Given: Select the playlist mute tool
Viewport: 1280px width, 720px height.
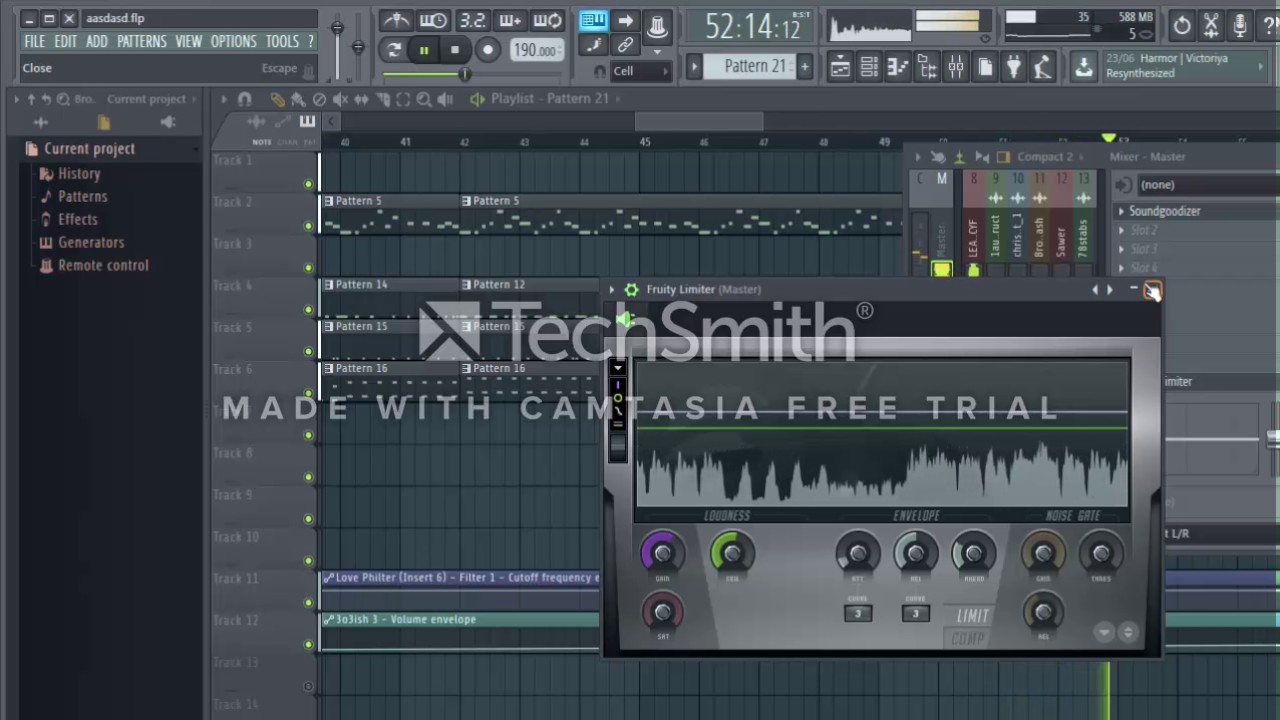Looking at the screenshot, I should 340,99.
